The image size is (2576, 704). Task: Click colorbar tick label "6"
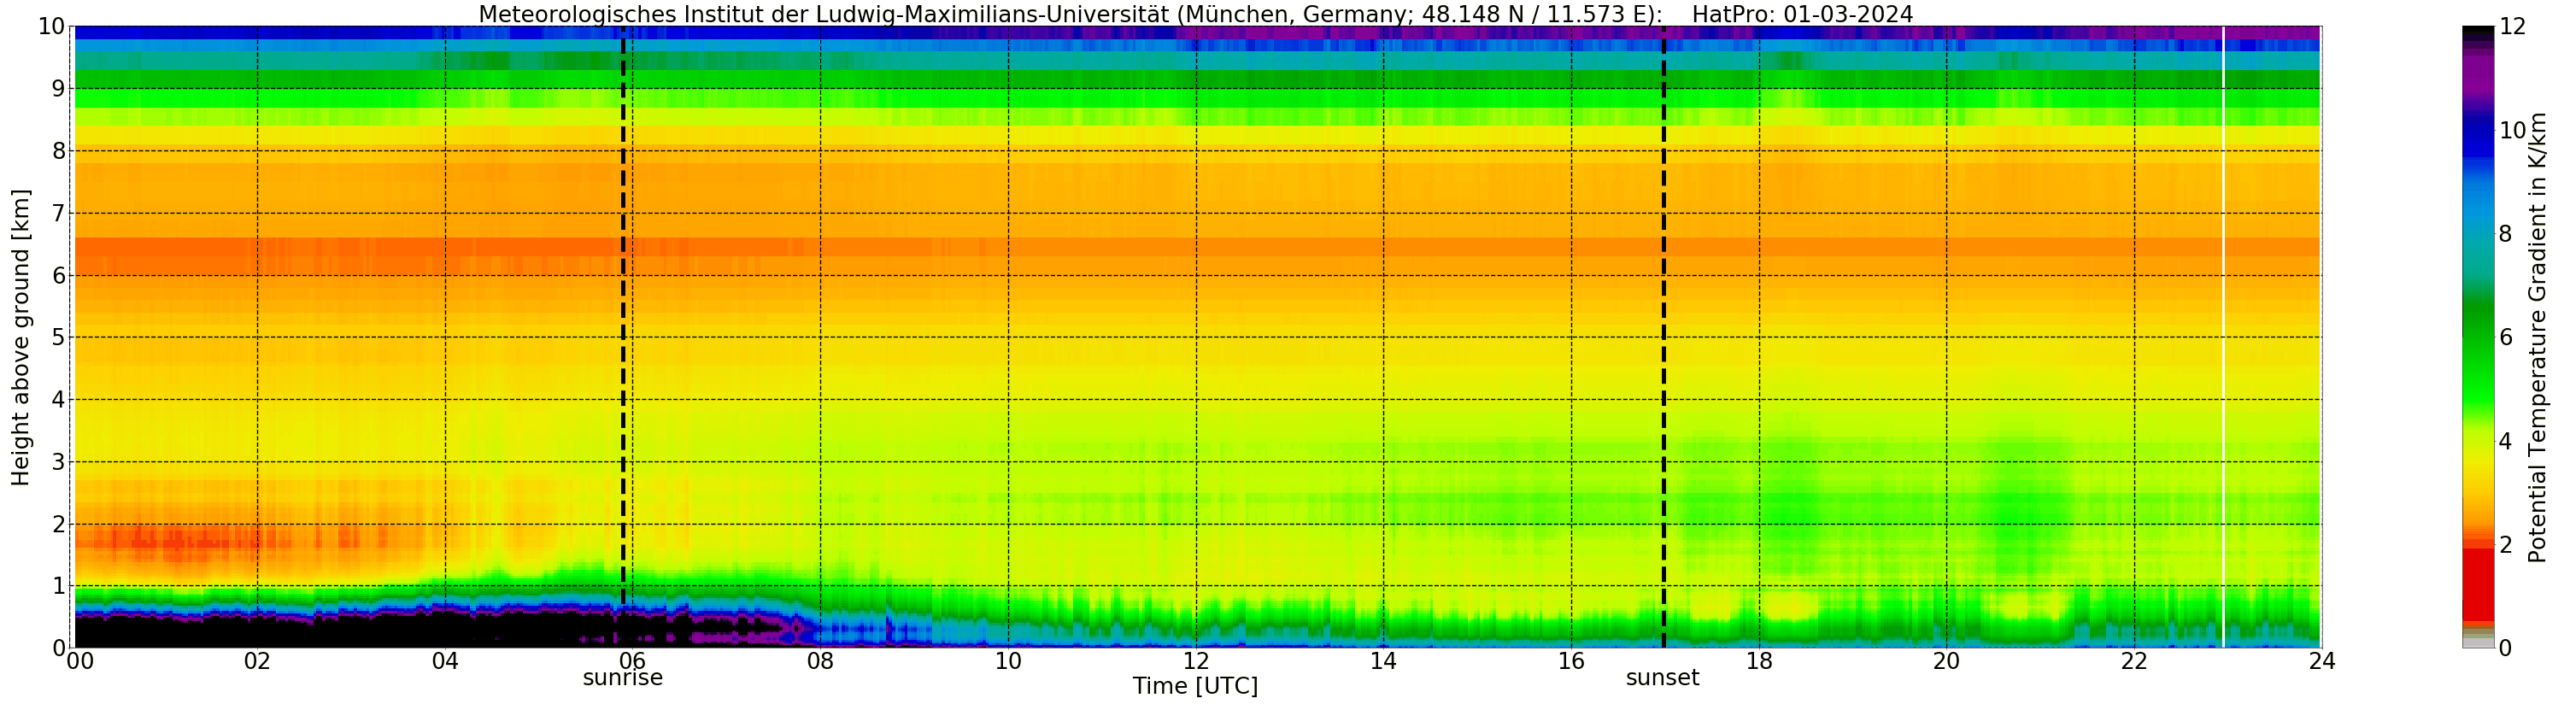point(2505,337)
